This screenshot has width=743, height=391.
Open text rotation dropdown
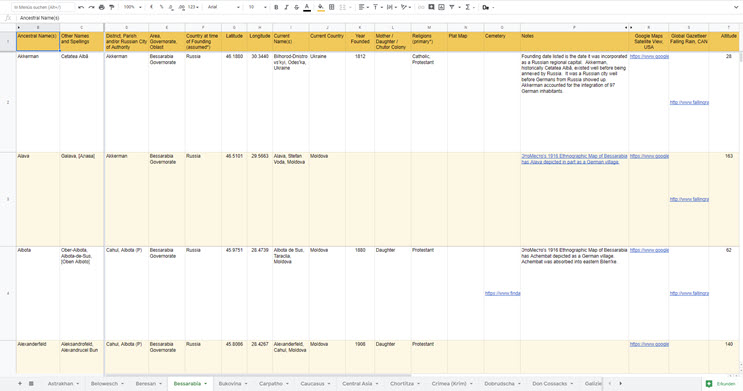(406, 7)
